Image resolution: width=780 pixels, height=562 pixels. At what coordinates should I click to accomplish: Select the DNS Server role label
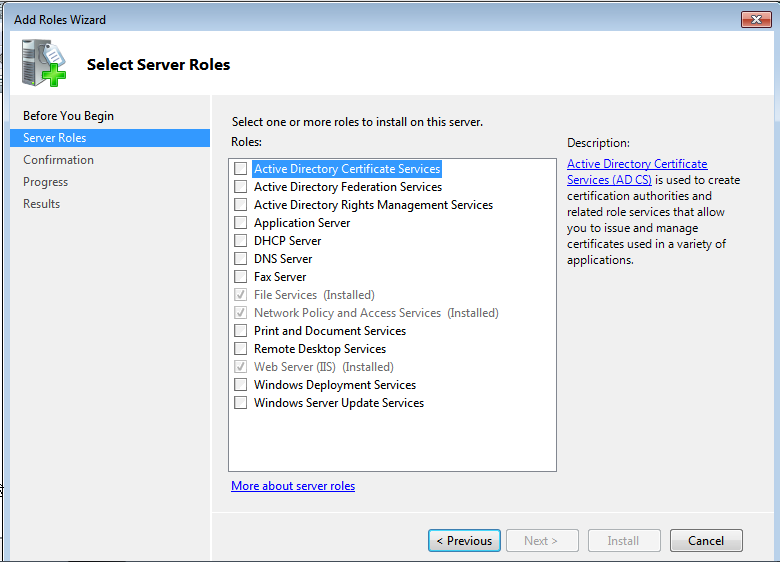click(283, 259)
